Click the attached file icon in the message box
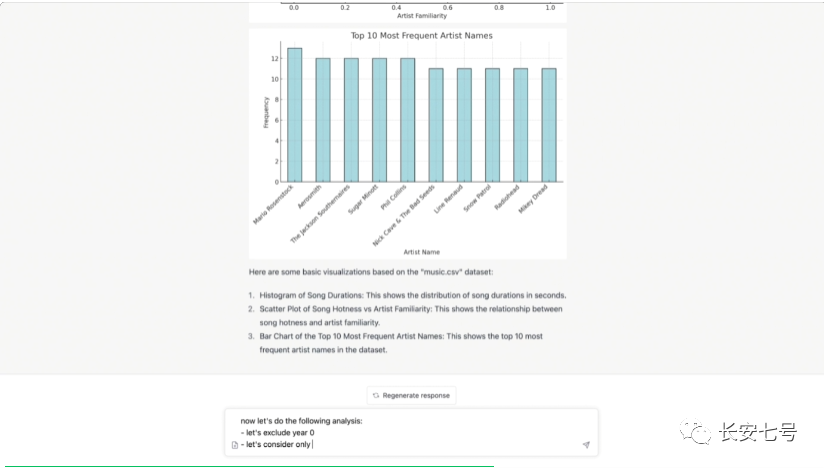Viewport: 824px width, 468px height. pyautogui.click(x=234, y=445)
